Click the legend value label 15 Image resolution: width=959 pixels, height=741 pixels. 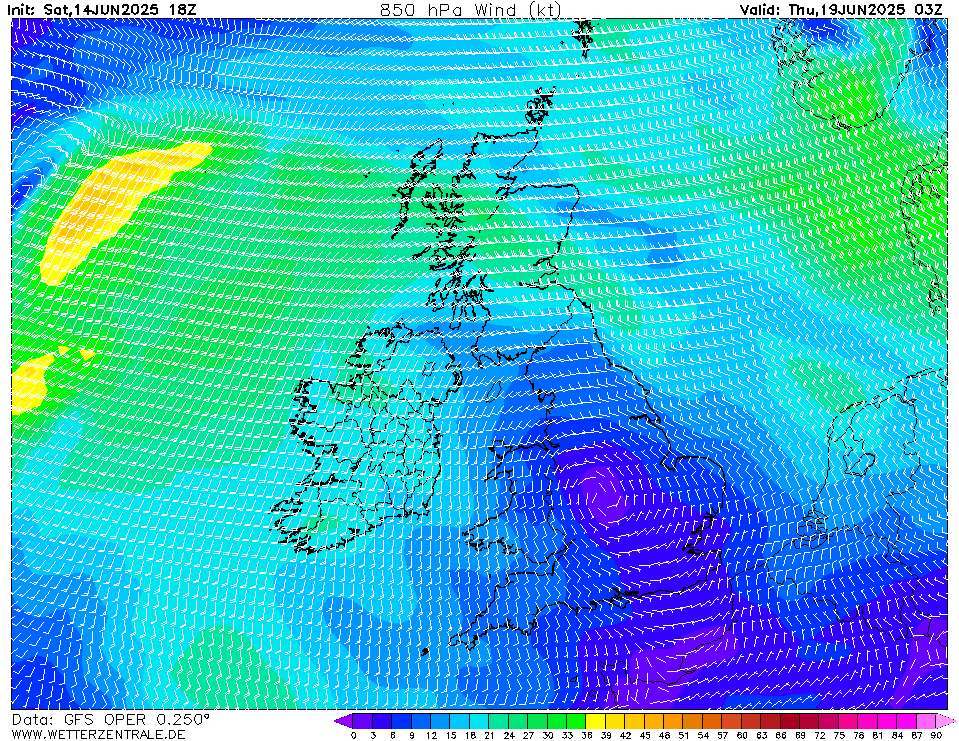click(x=451, y=735)
